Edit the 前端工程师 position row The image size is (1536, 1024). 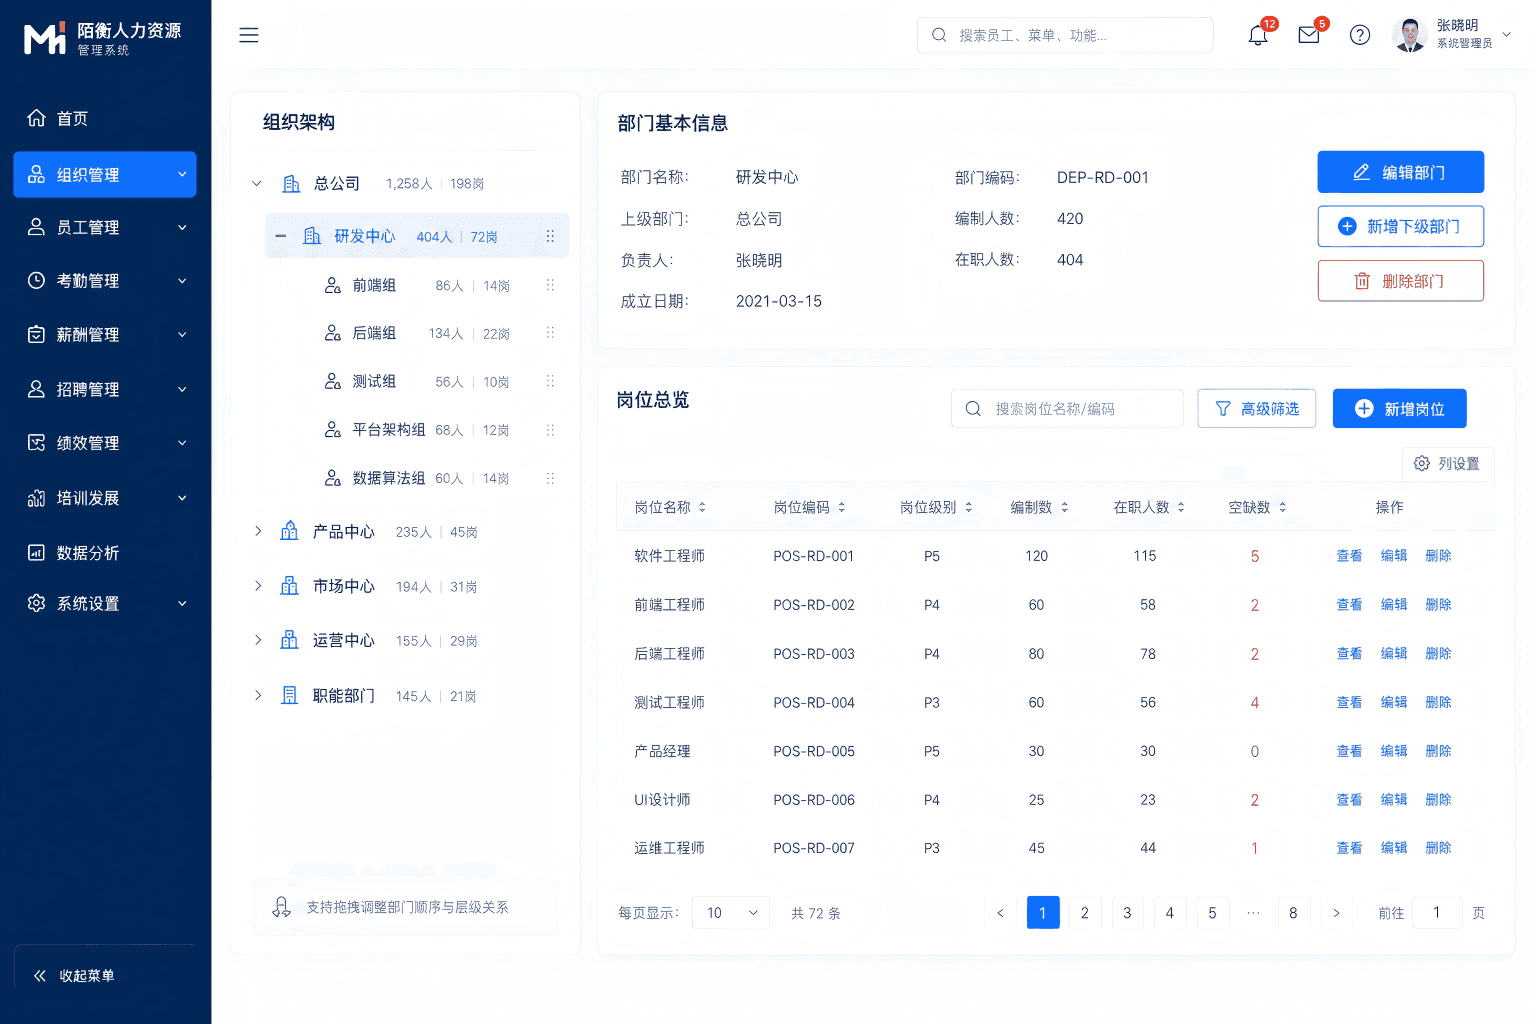pyautogui.click(x=1394, y=605)
